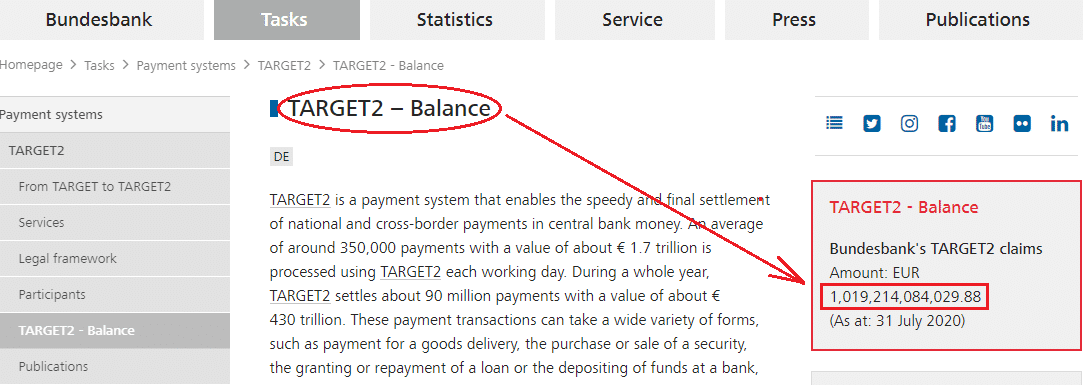Open From TARGET to TARGET2 sidebar item

click(115, 187)
